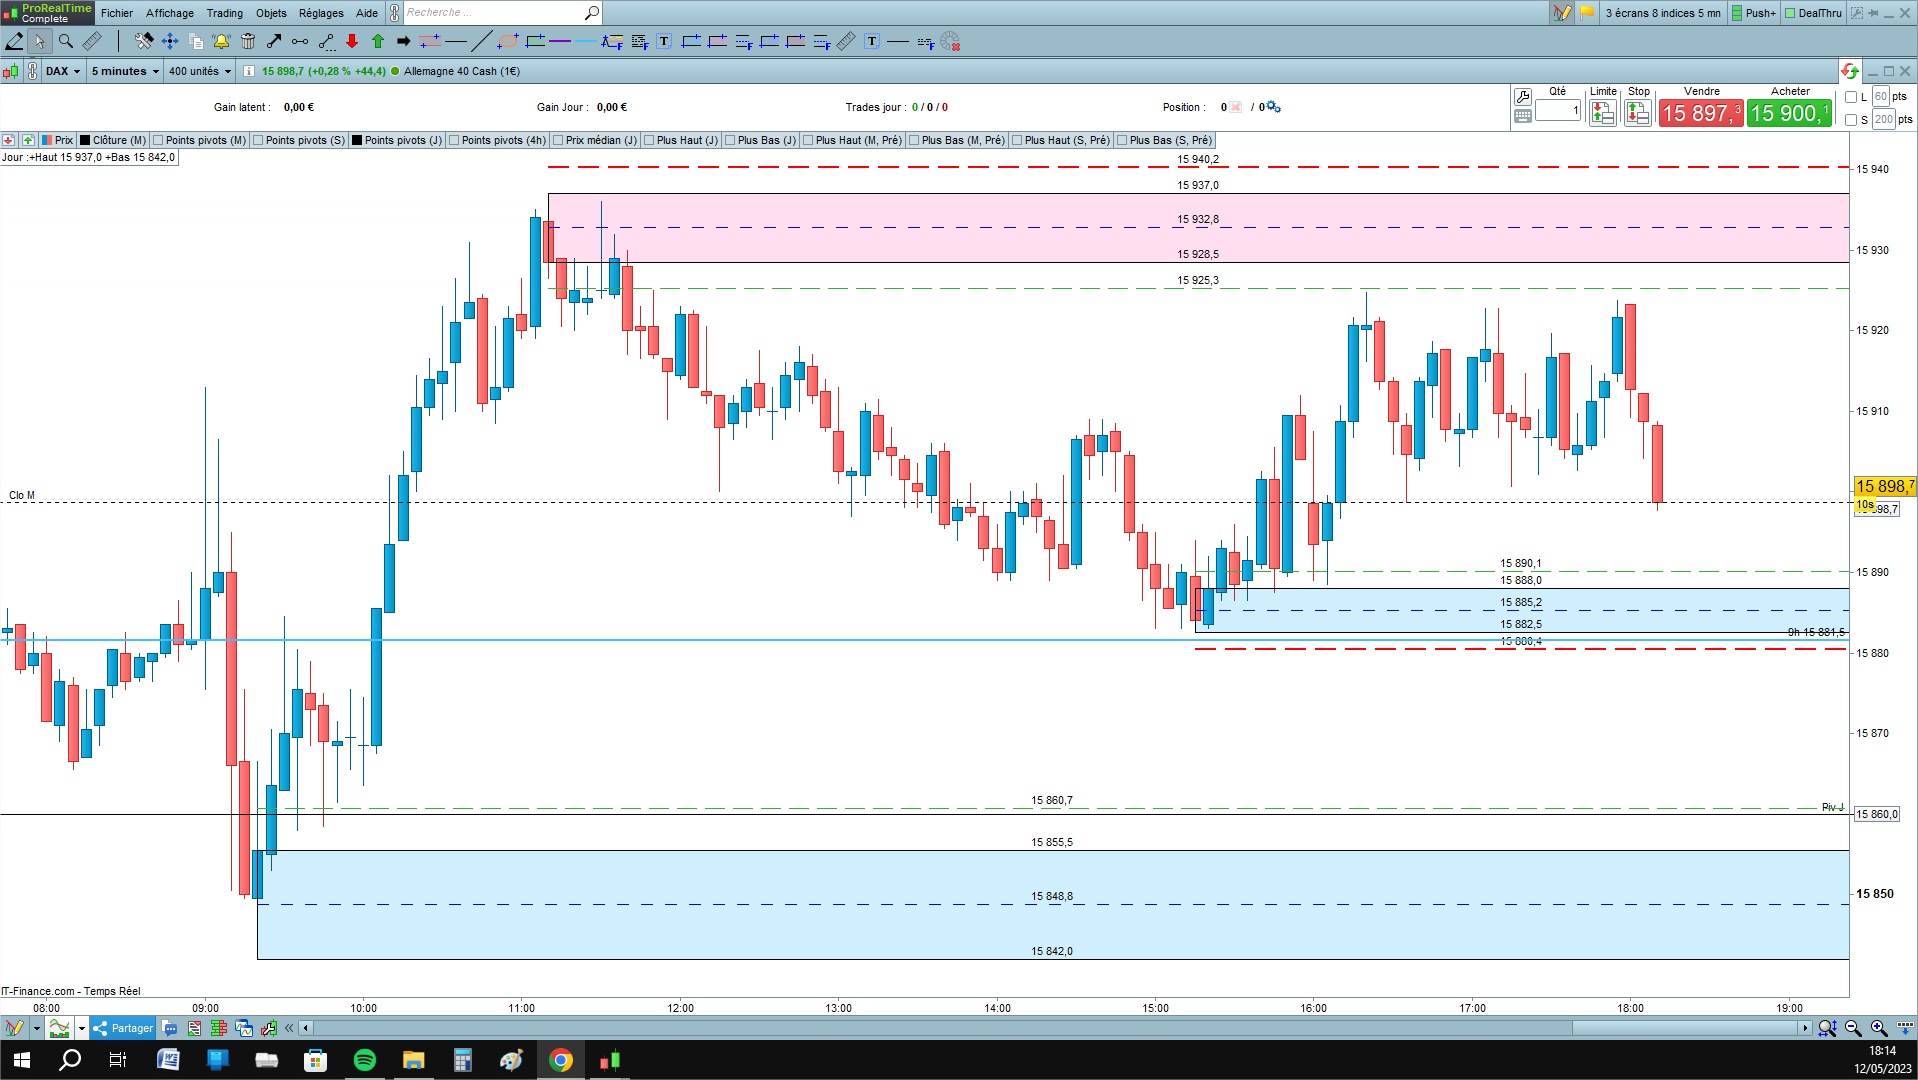Screen dimensions: 1918x1080
Task: Select the green up arrow drawing tool
Action: tap(378, 41)
